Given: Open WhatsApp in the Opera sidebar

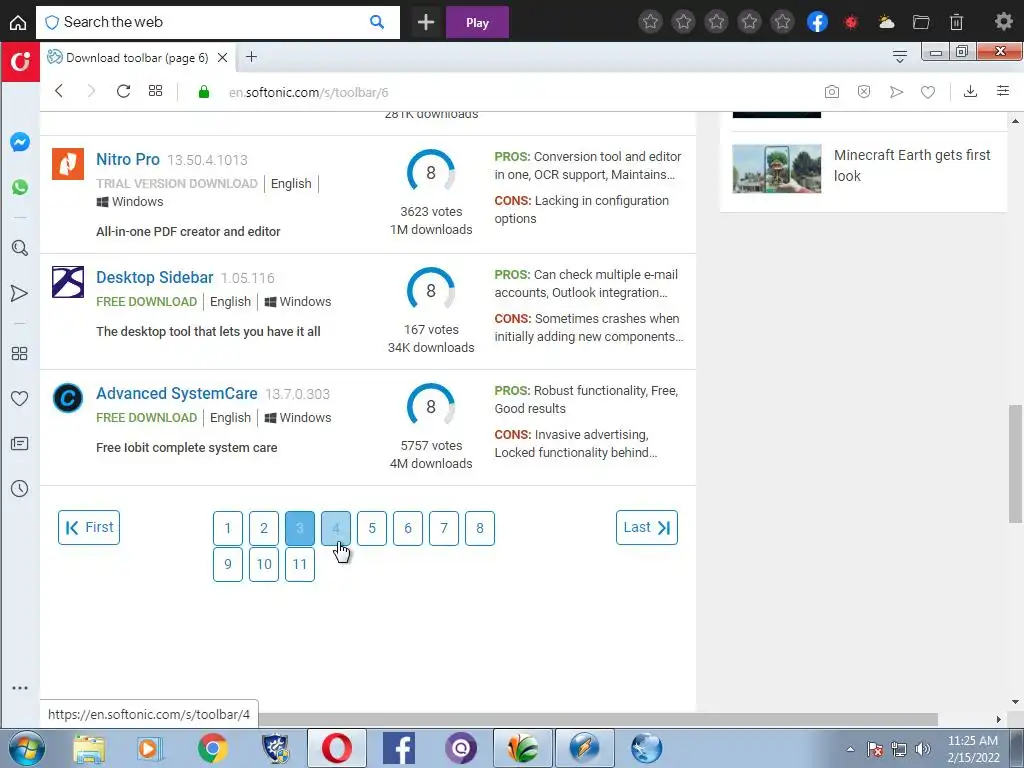Looking at the screenshot, I should pyautogui.click(x=20, y=187).
